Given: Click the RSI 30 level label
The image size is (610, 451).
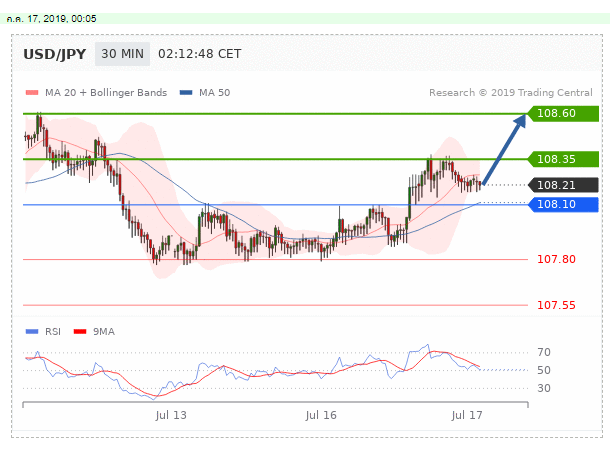Looking at the screenshot, I should click(544, 388).
